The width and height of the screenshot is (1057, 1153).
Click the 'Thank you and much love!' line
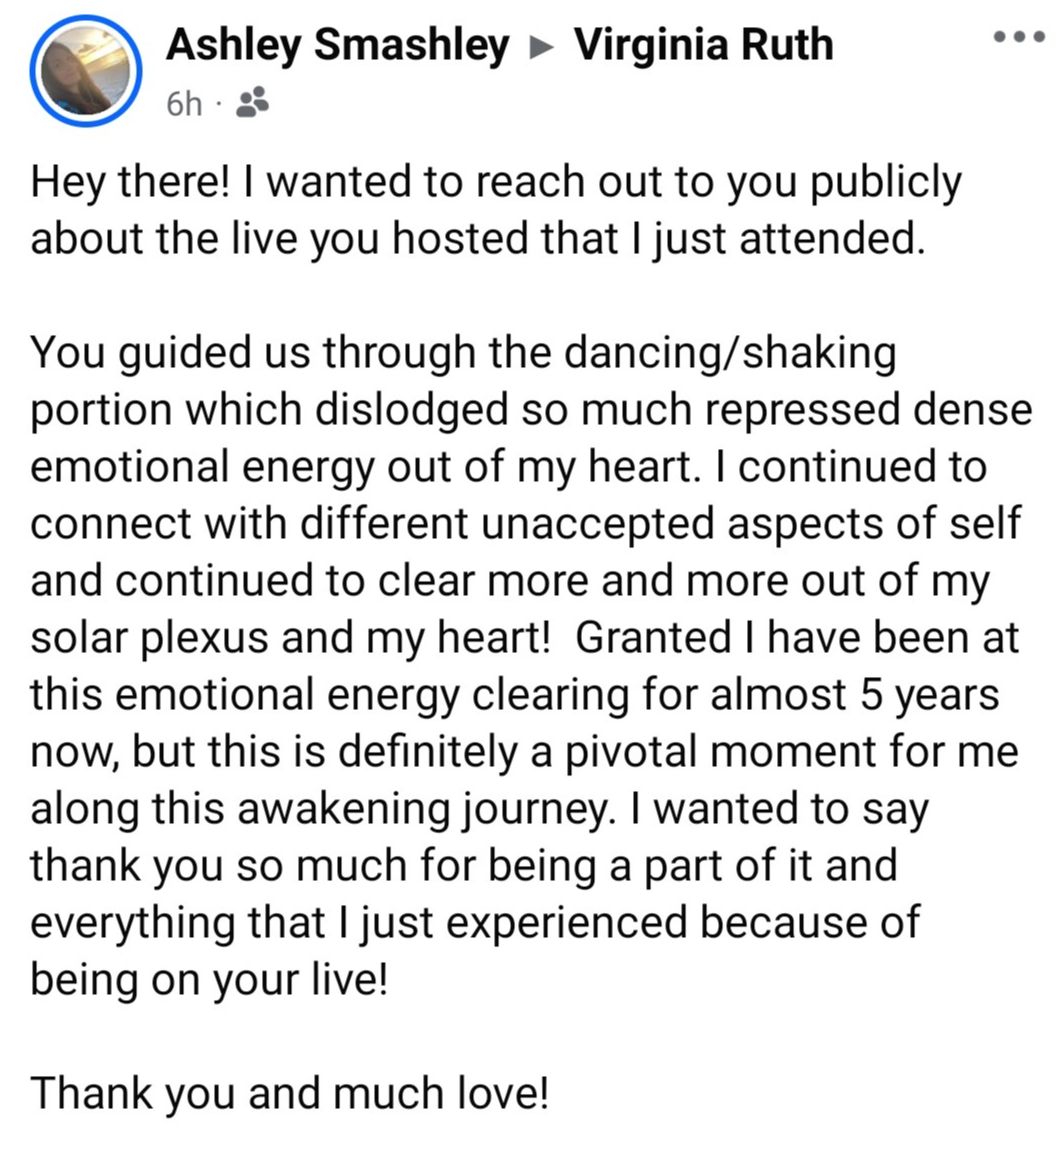click(290, 1095)
